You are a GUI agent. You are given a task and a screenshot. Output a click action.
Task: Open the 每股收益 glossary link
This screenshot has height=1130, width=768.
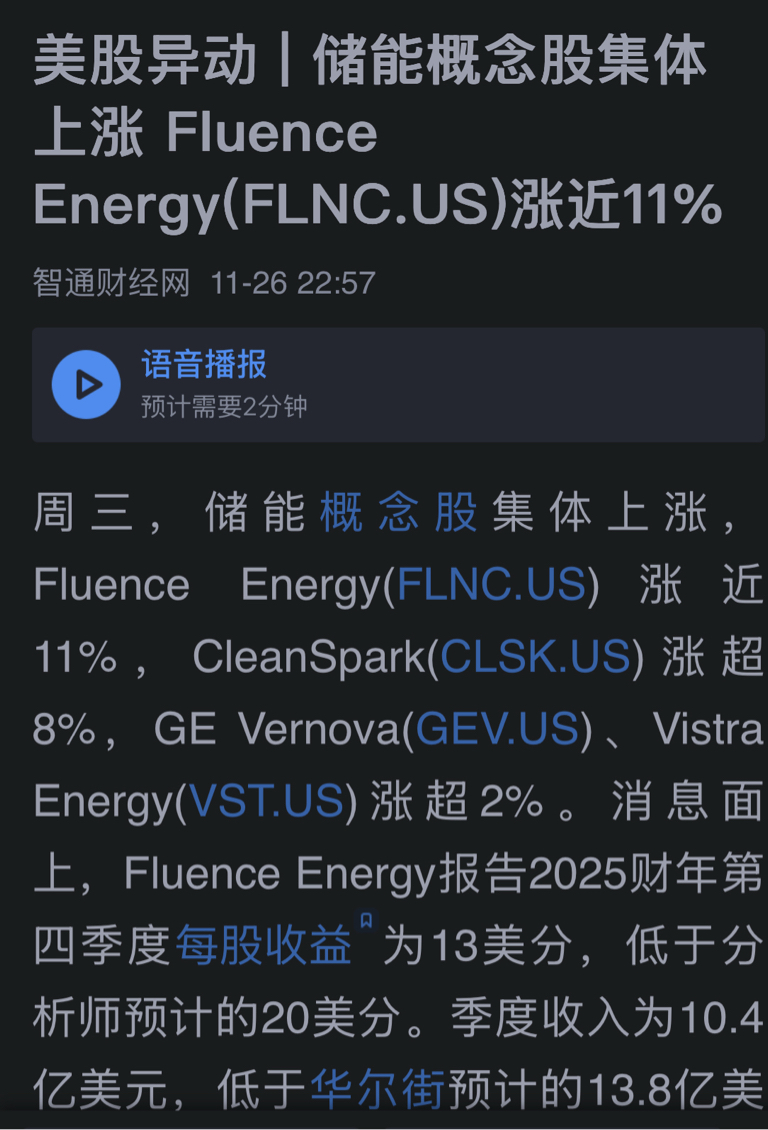coord(263,945)
